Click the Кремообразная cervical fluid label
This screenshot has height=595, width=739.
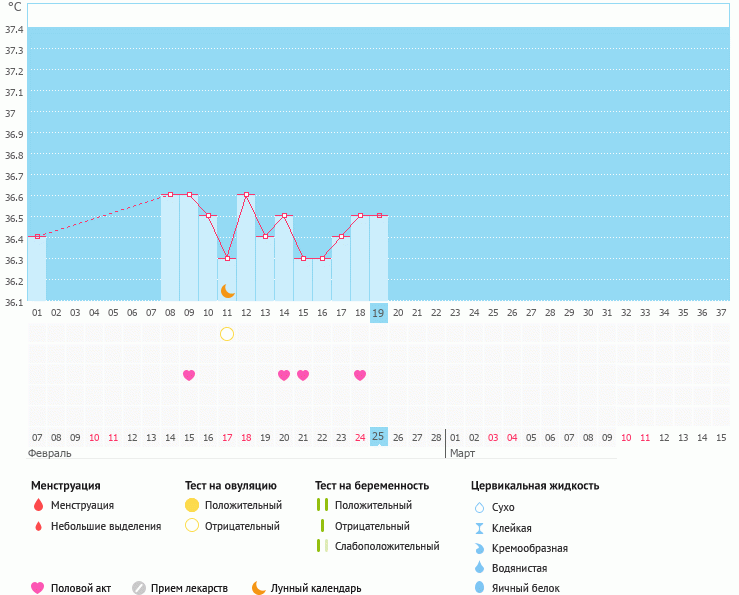[x=531, y=548]
